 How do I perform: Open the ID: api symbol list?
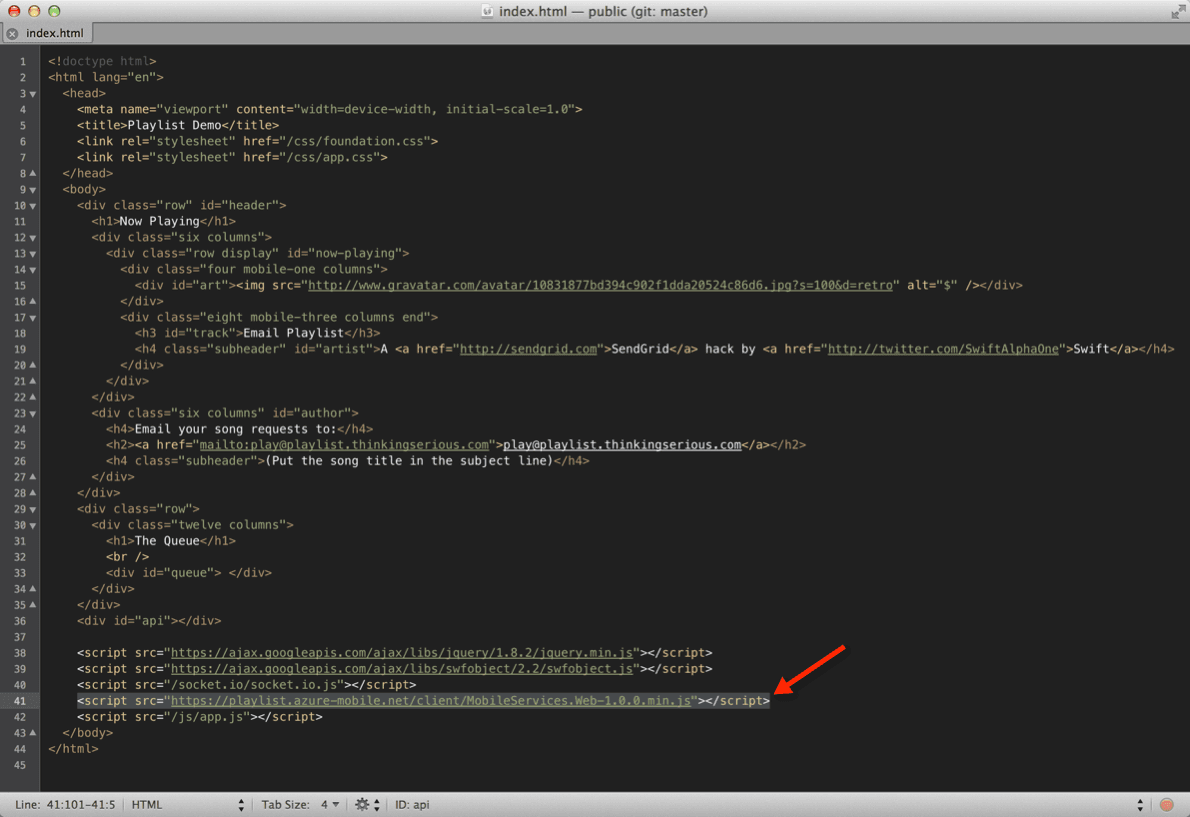[x=412, y=803]
